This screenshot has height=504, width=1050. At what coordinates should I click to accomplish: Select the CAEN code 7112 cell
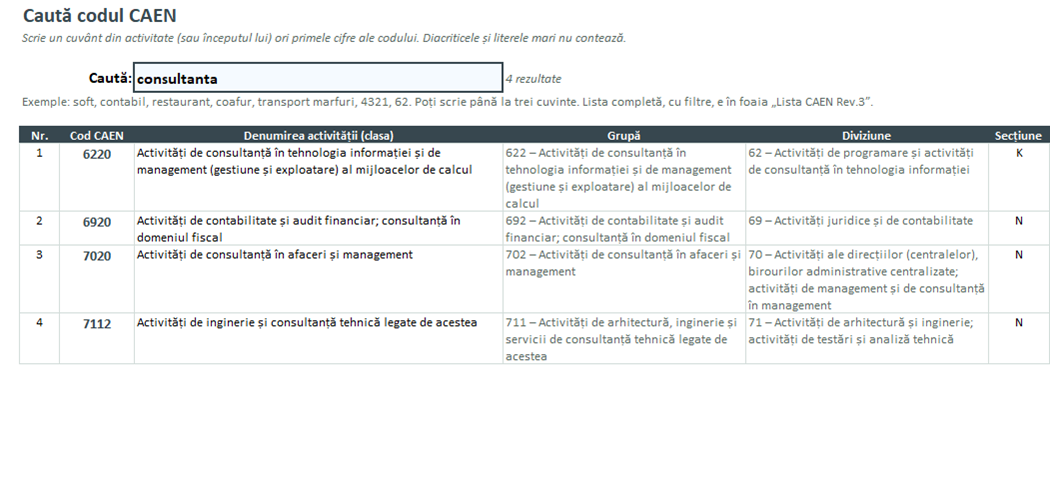coord(96,338)
